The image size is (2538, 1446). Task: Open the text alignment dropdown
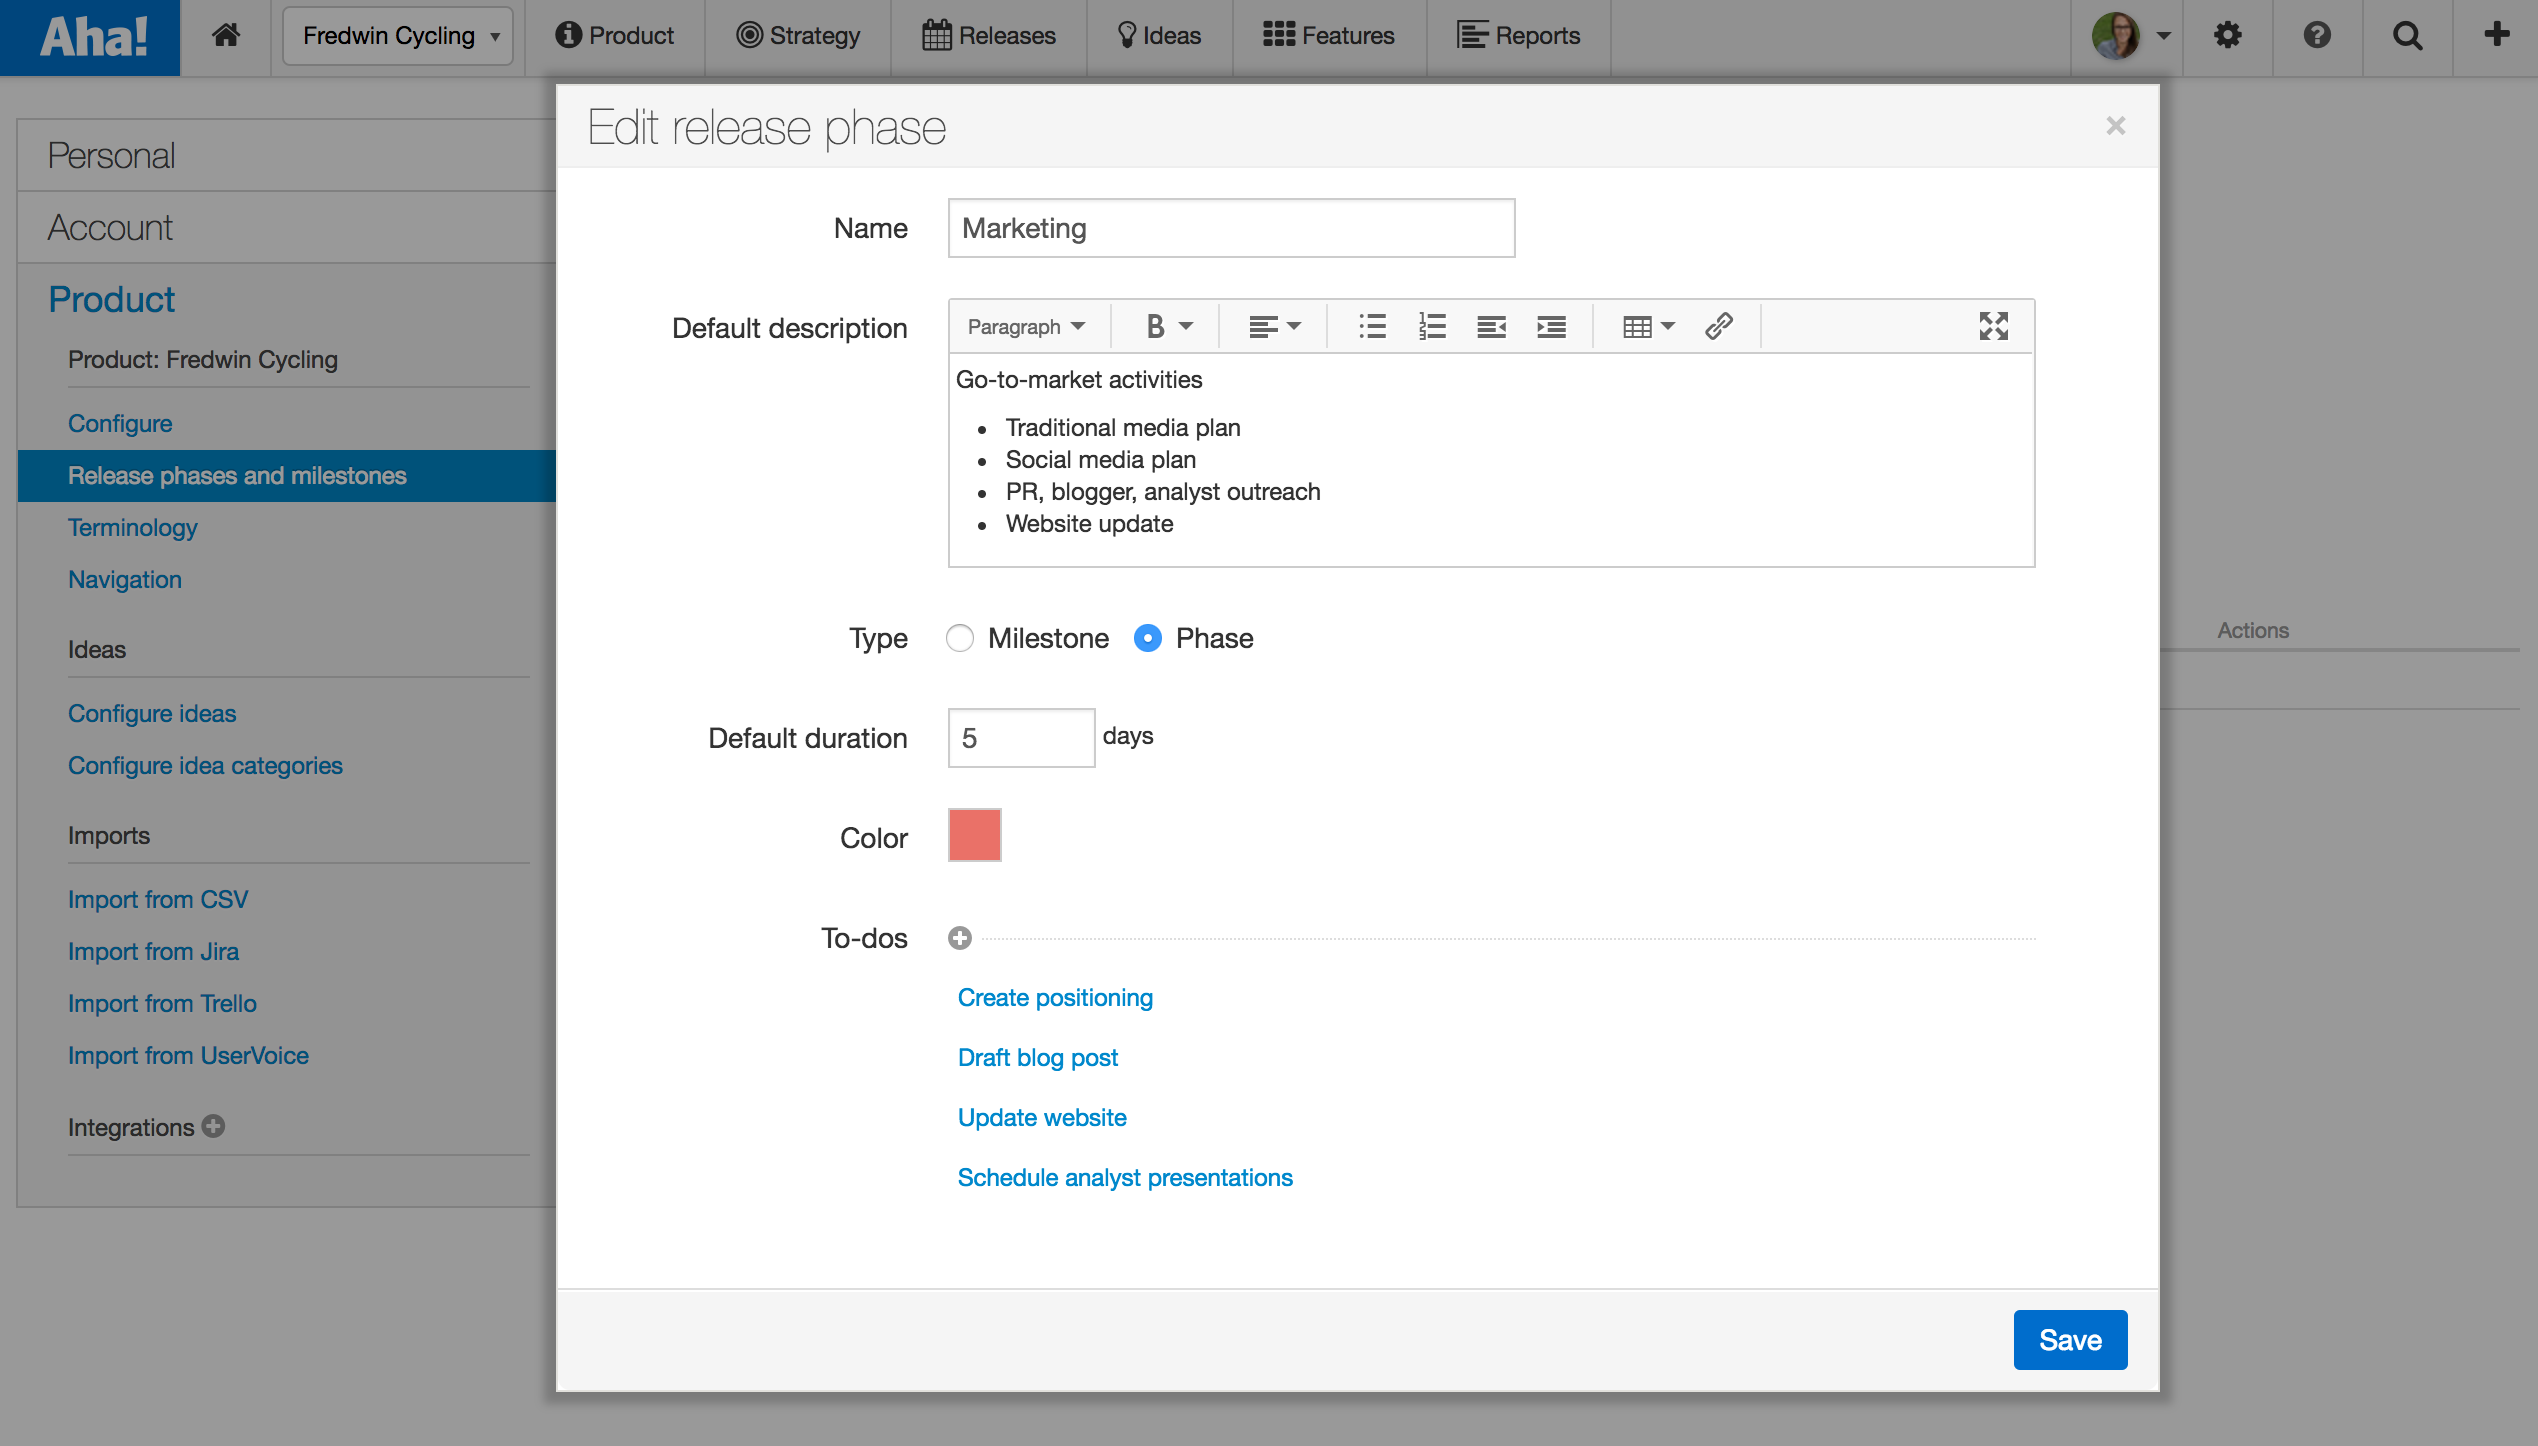[1274, 326]
